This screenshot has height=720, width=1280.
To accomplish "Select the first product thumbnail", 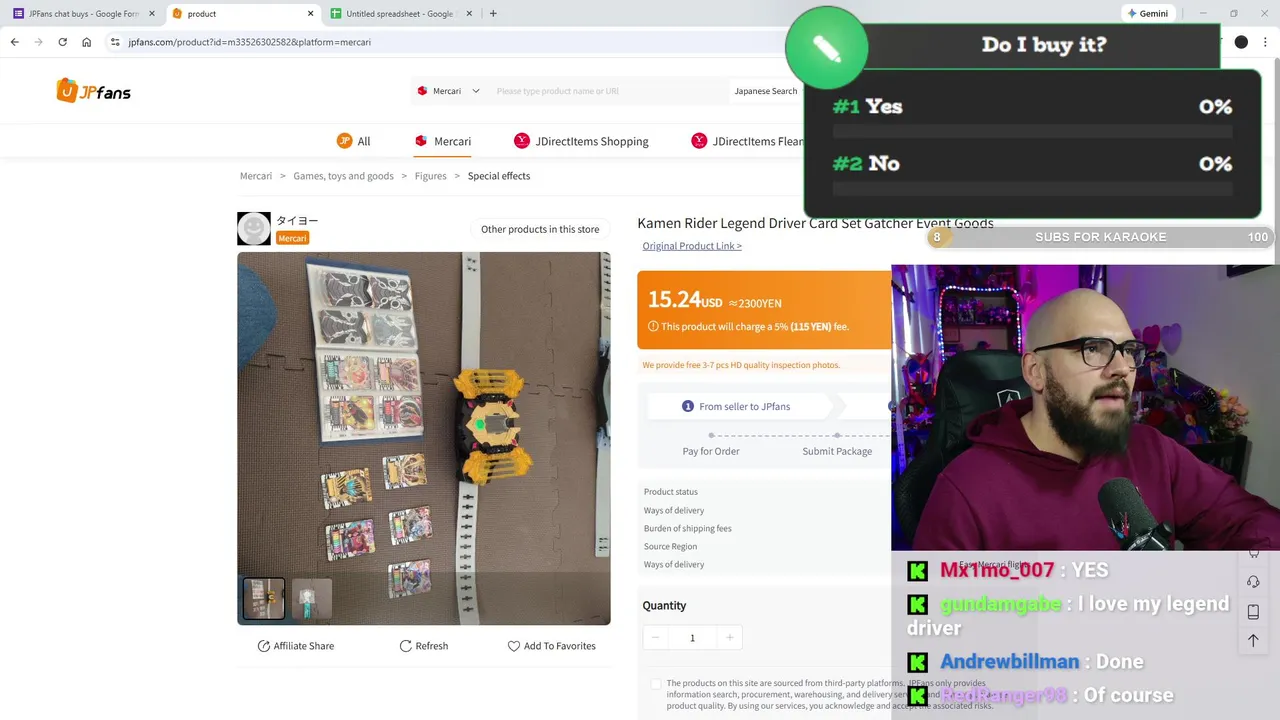I will [264, 598].
